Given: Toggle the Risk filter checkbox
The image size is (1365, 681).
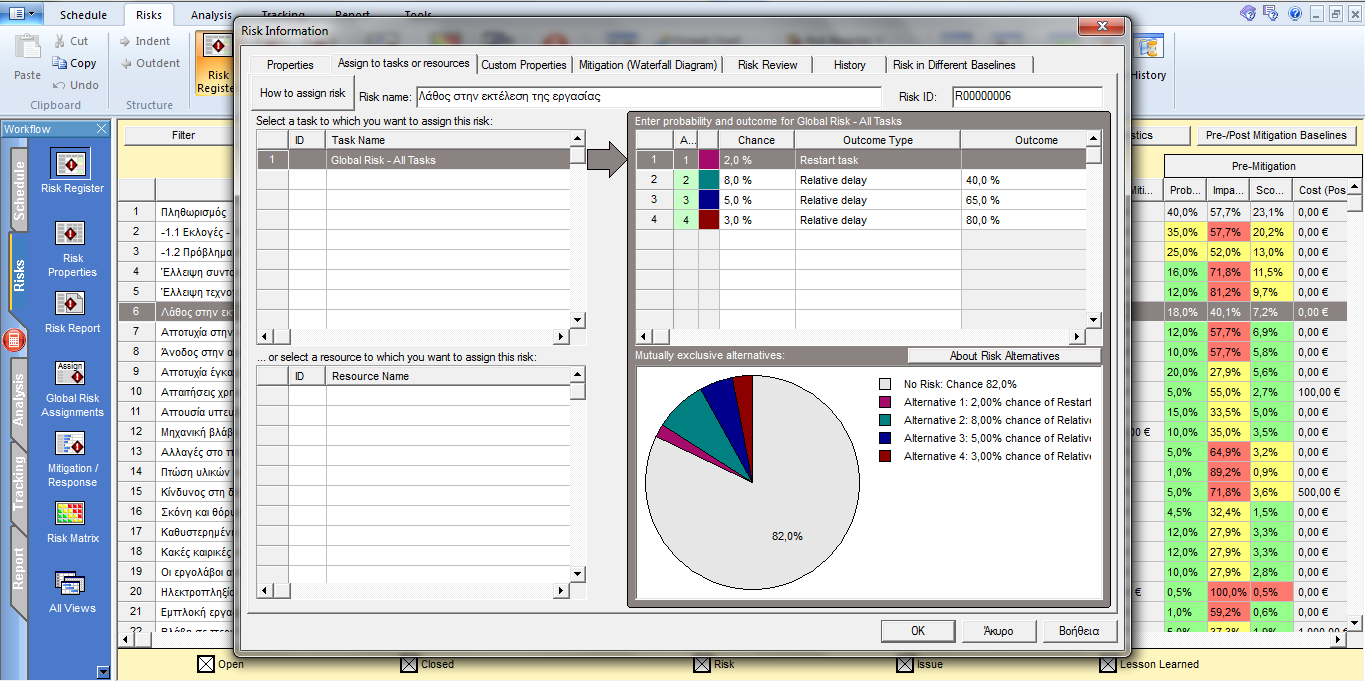Looking at the screenshot, I should click(701, 664).
